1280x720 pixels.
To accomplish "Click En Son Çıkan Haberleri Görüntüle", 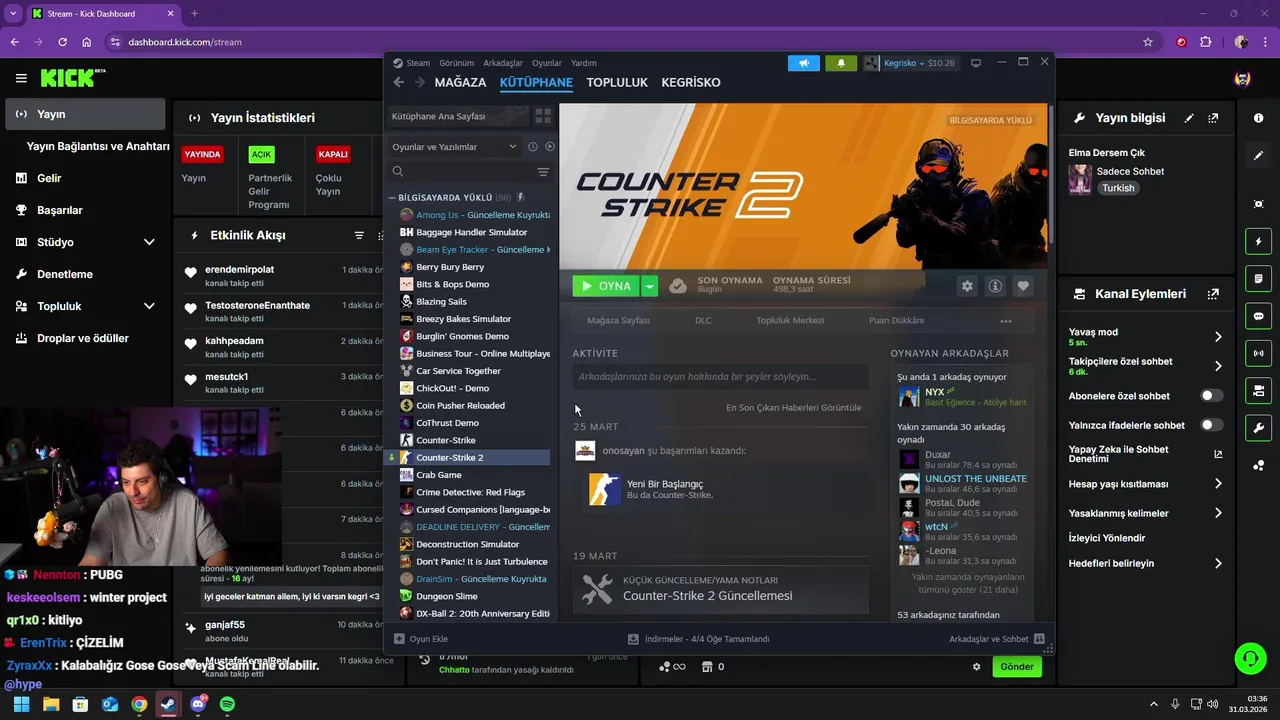I will coord(793,408).
